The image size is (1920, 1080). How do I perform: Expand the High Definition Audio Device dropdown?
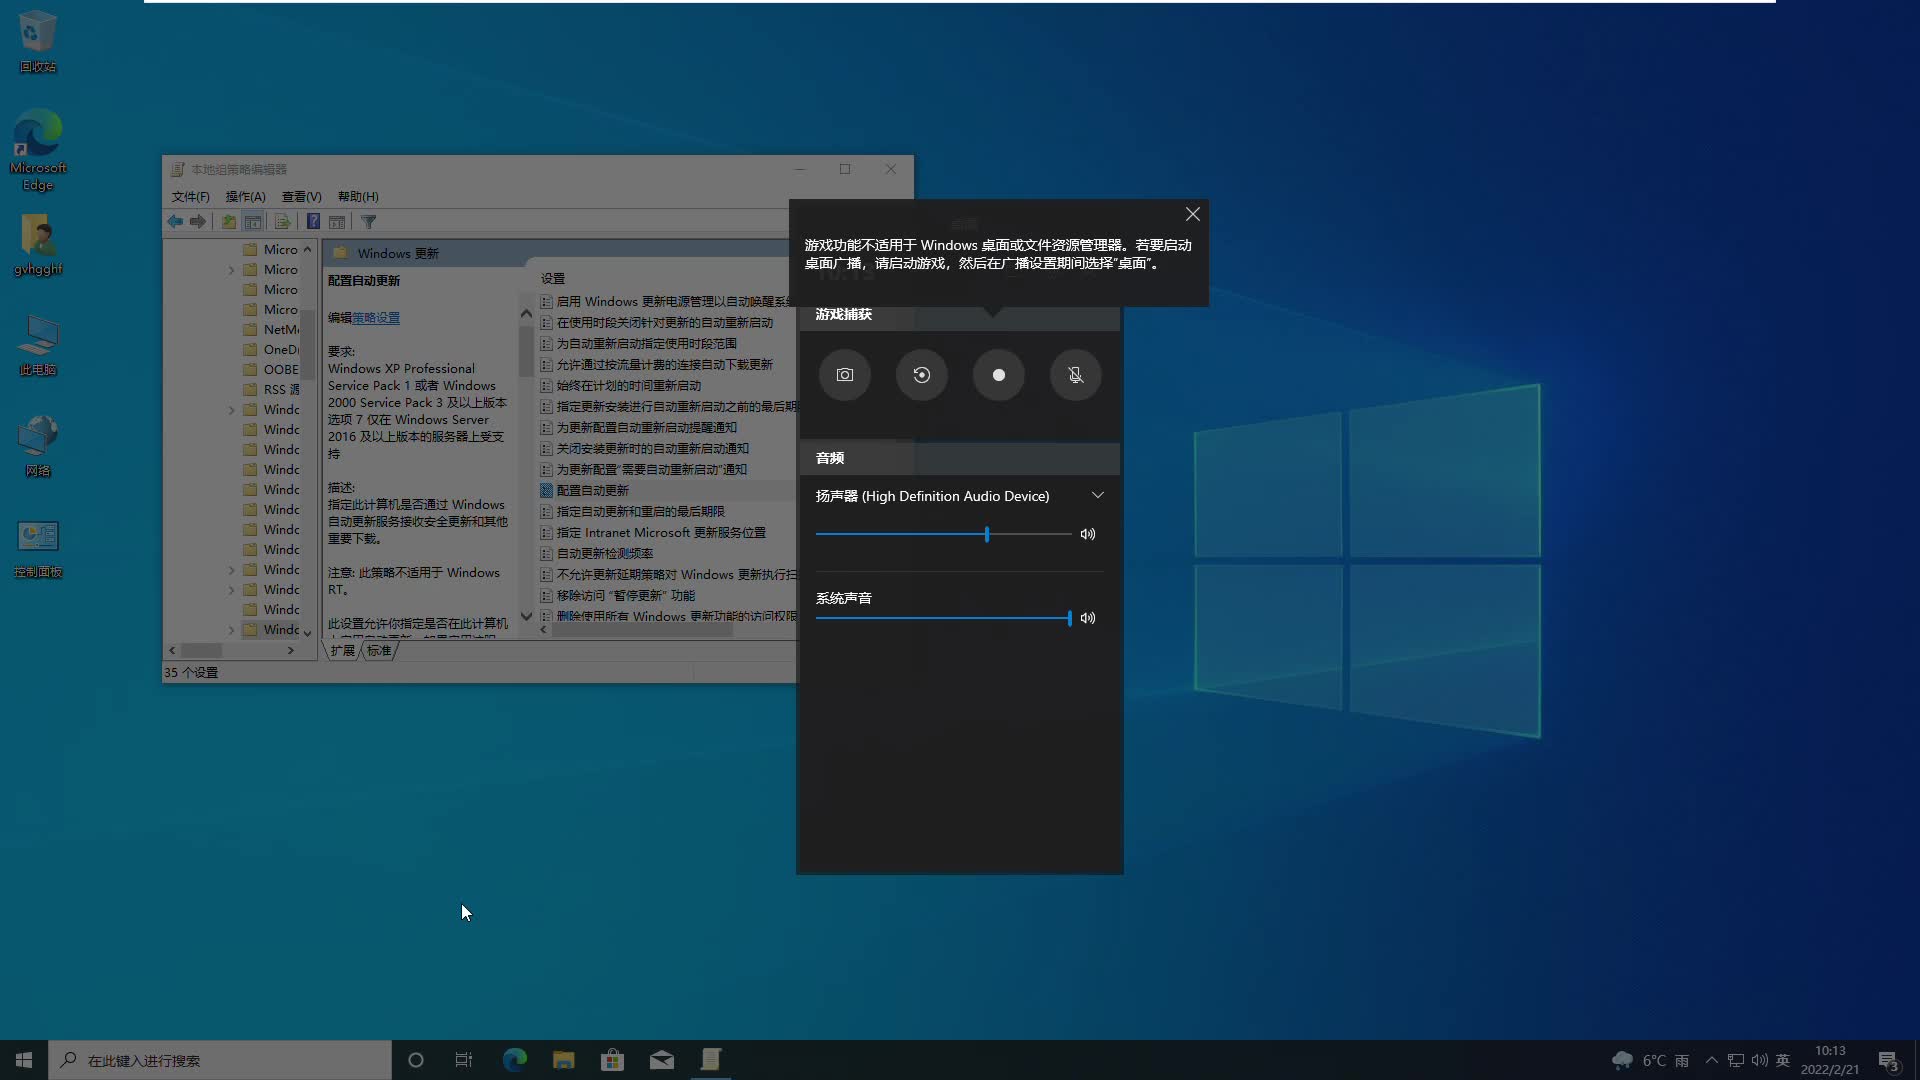(x=1097, y=494)
